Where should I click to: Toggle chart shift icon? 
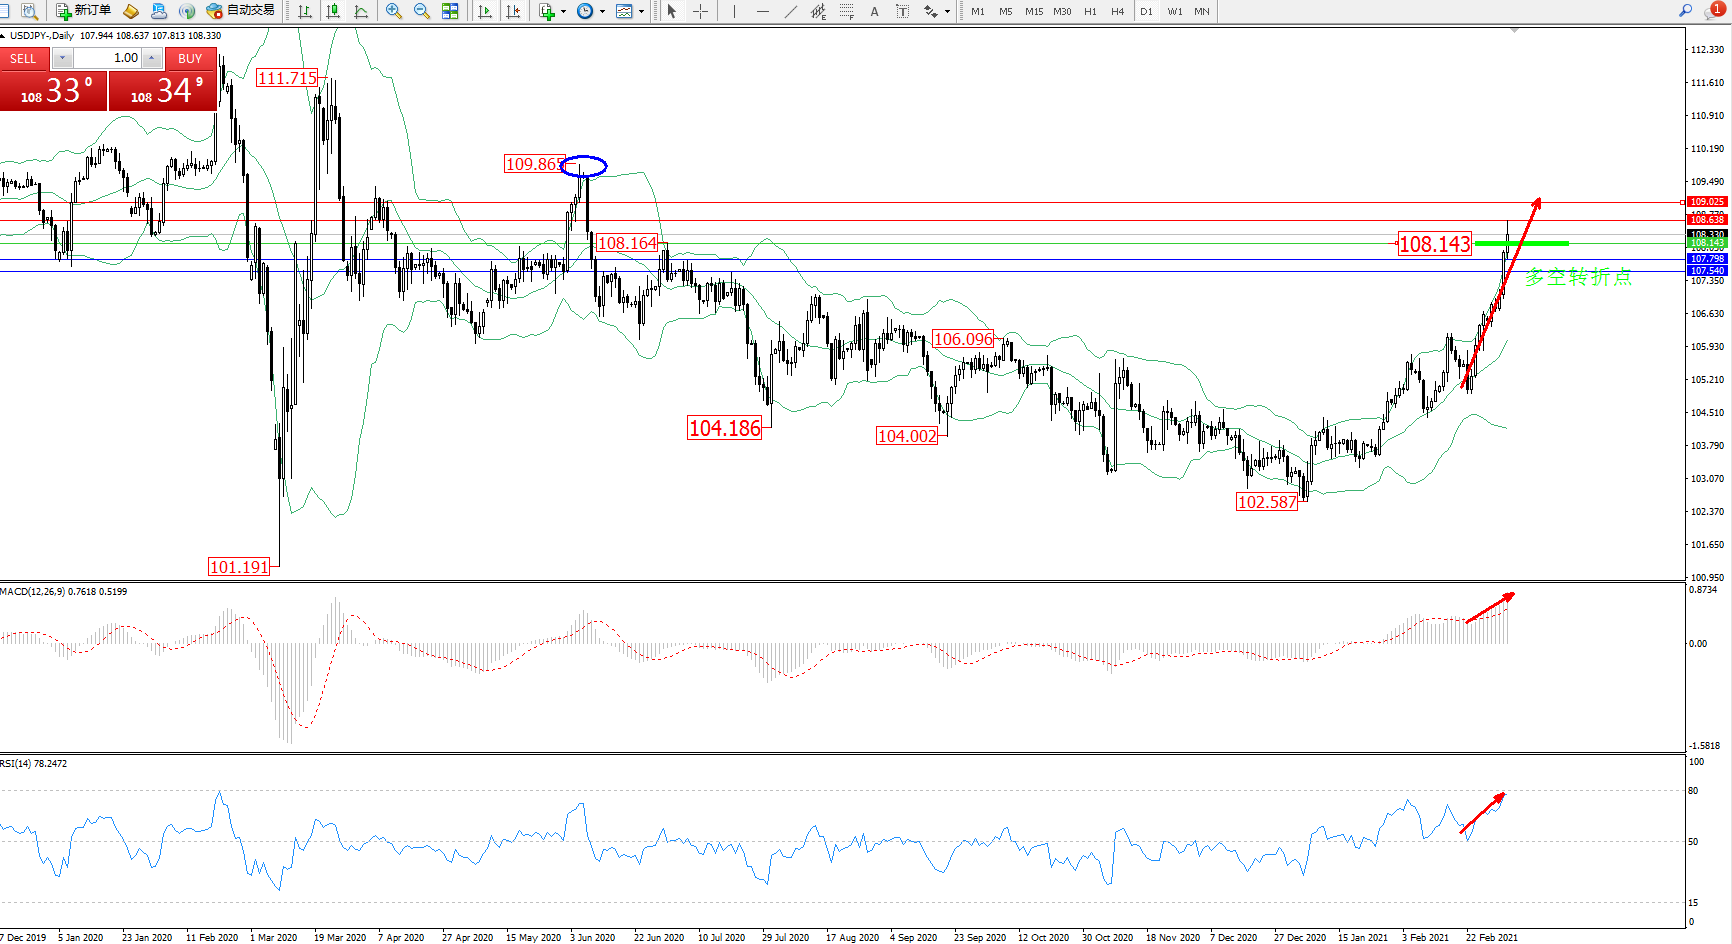click(x=513, y=11)
